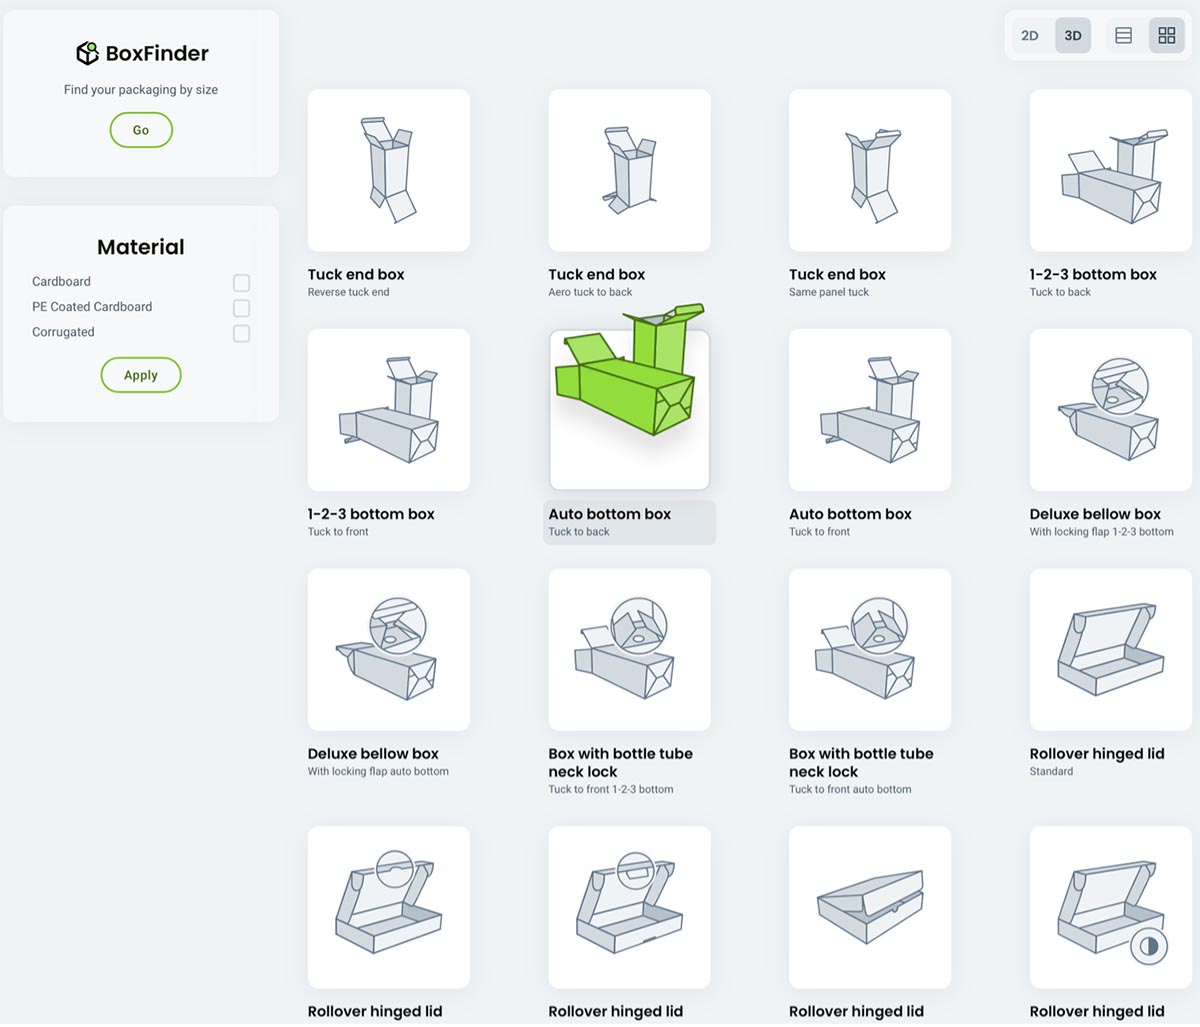Select the Auto bottom box, tuck to front
Screen dimensions: 1200x1027
pos(869,410)
